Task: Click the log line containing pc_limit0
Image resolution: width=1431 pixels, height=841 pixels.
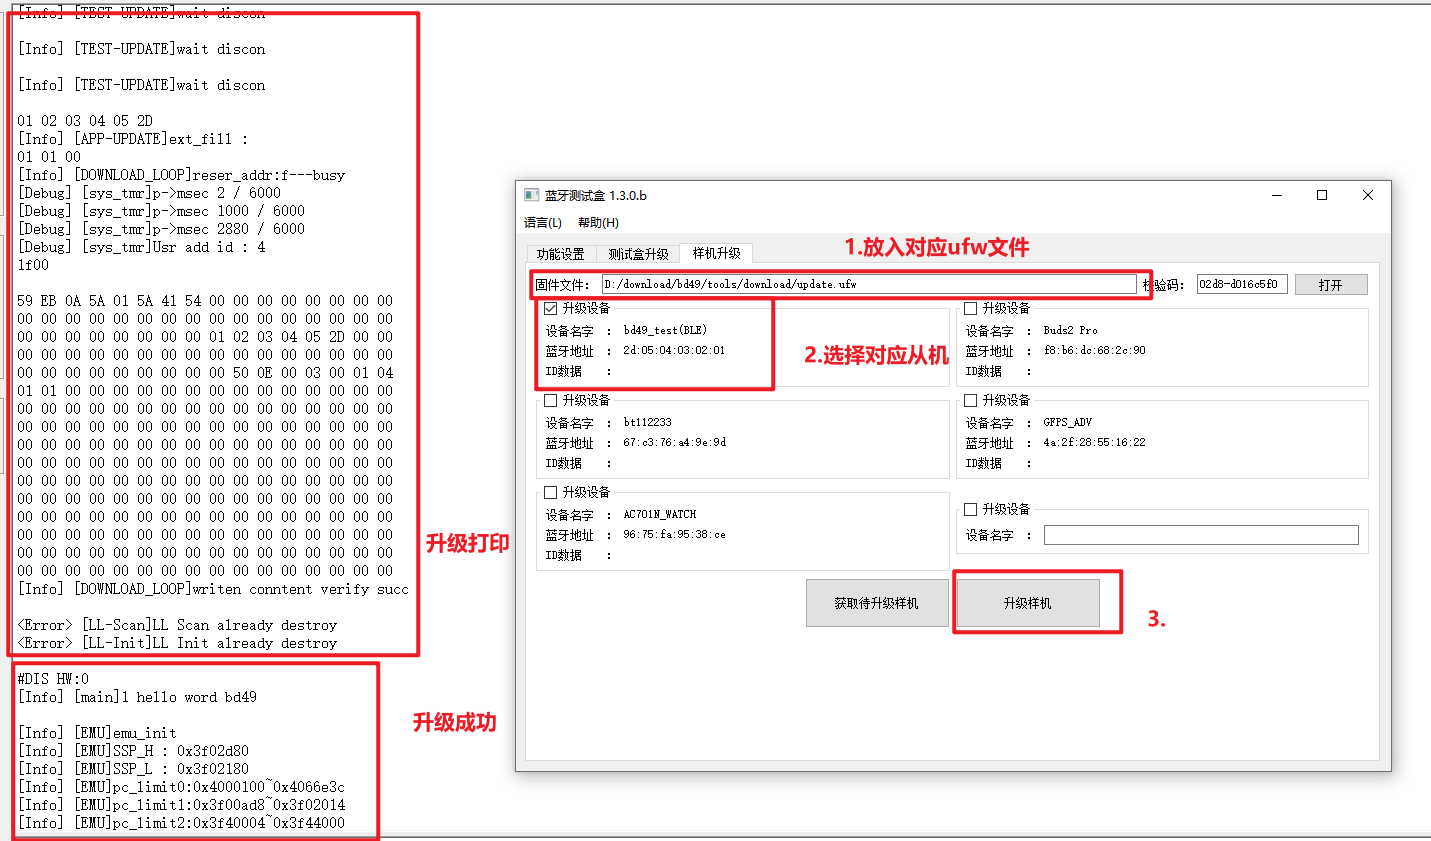Action: click(x=181, y=787)
